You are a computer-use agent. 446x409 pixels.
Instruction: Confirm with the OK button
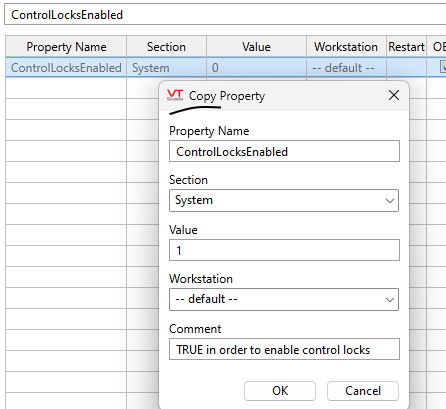click(x=280, y=391)
